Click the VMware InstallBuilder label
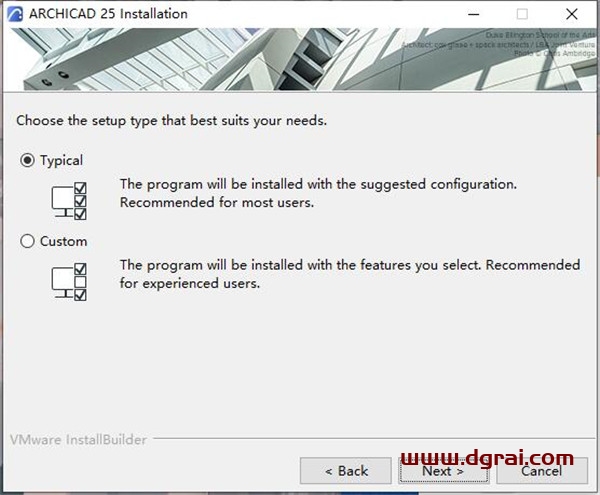 [78, 440]
